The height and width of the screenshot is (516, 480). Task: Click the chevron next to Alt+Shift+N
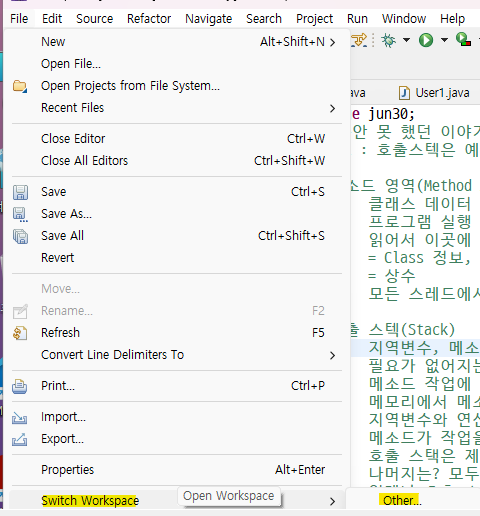(332, 42)
